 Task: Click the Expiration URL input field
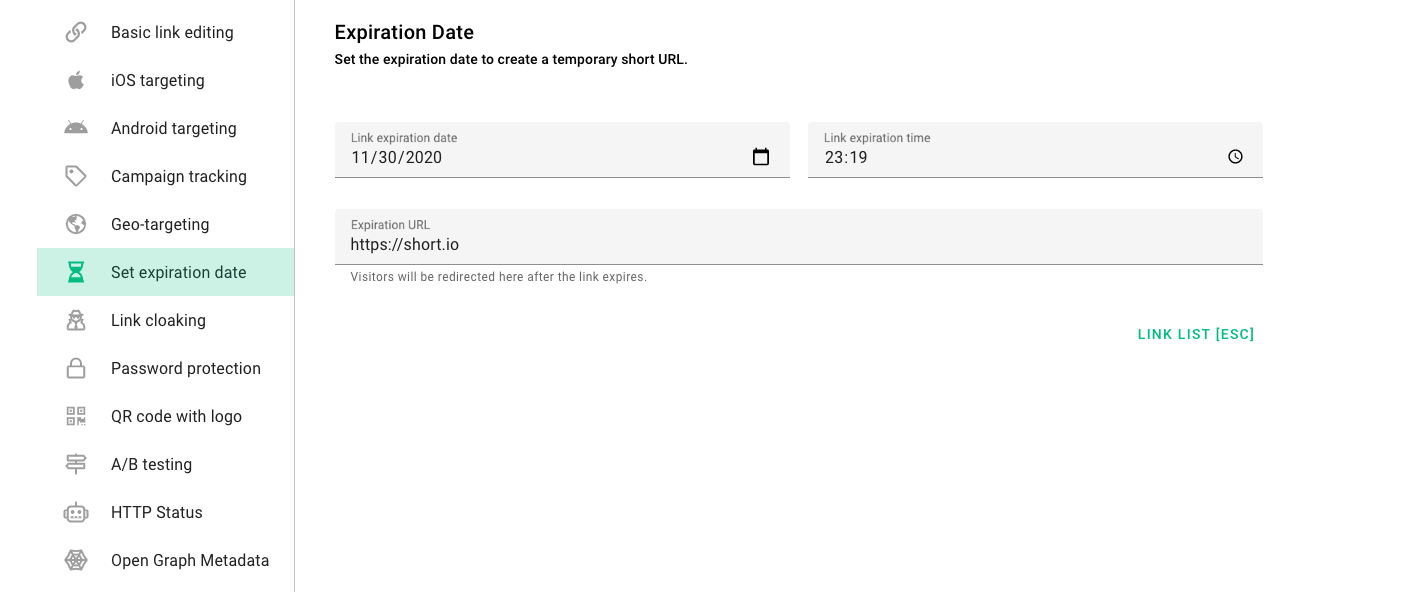[x=798, y=244]
